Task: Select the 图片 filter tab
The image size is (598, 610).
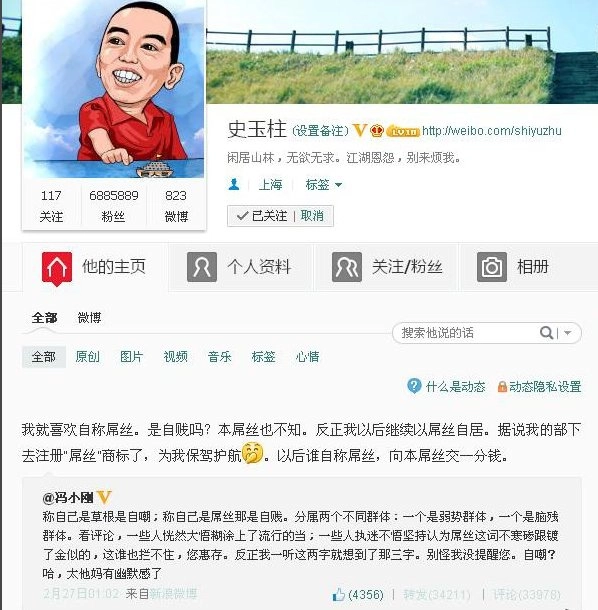Action: pyautogui.click(x=131, y=357)
